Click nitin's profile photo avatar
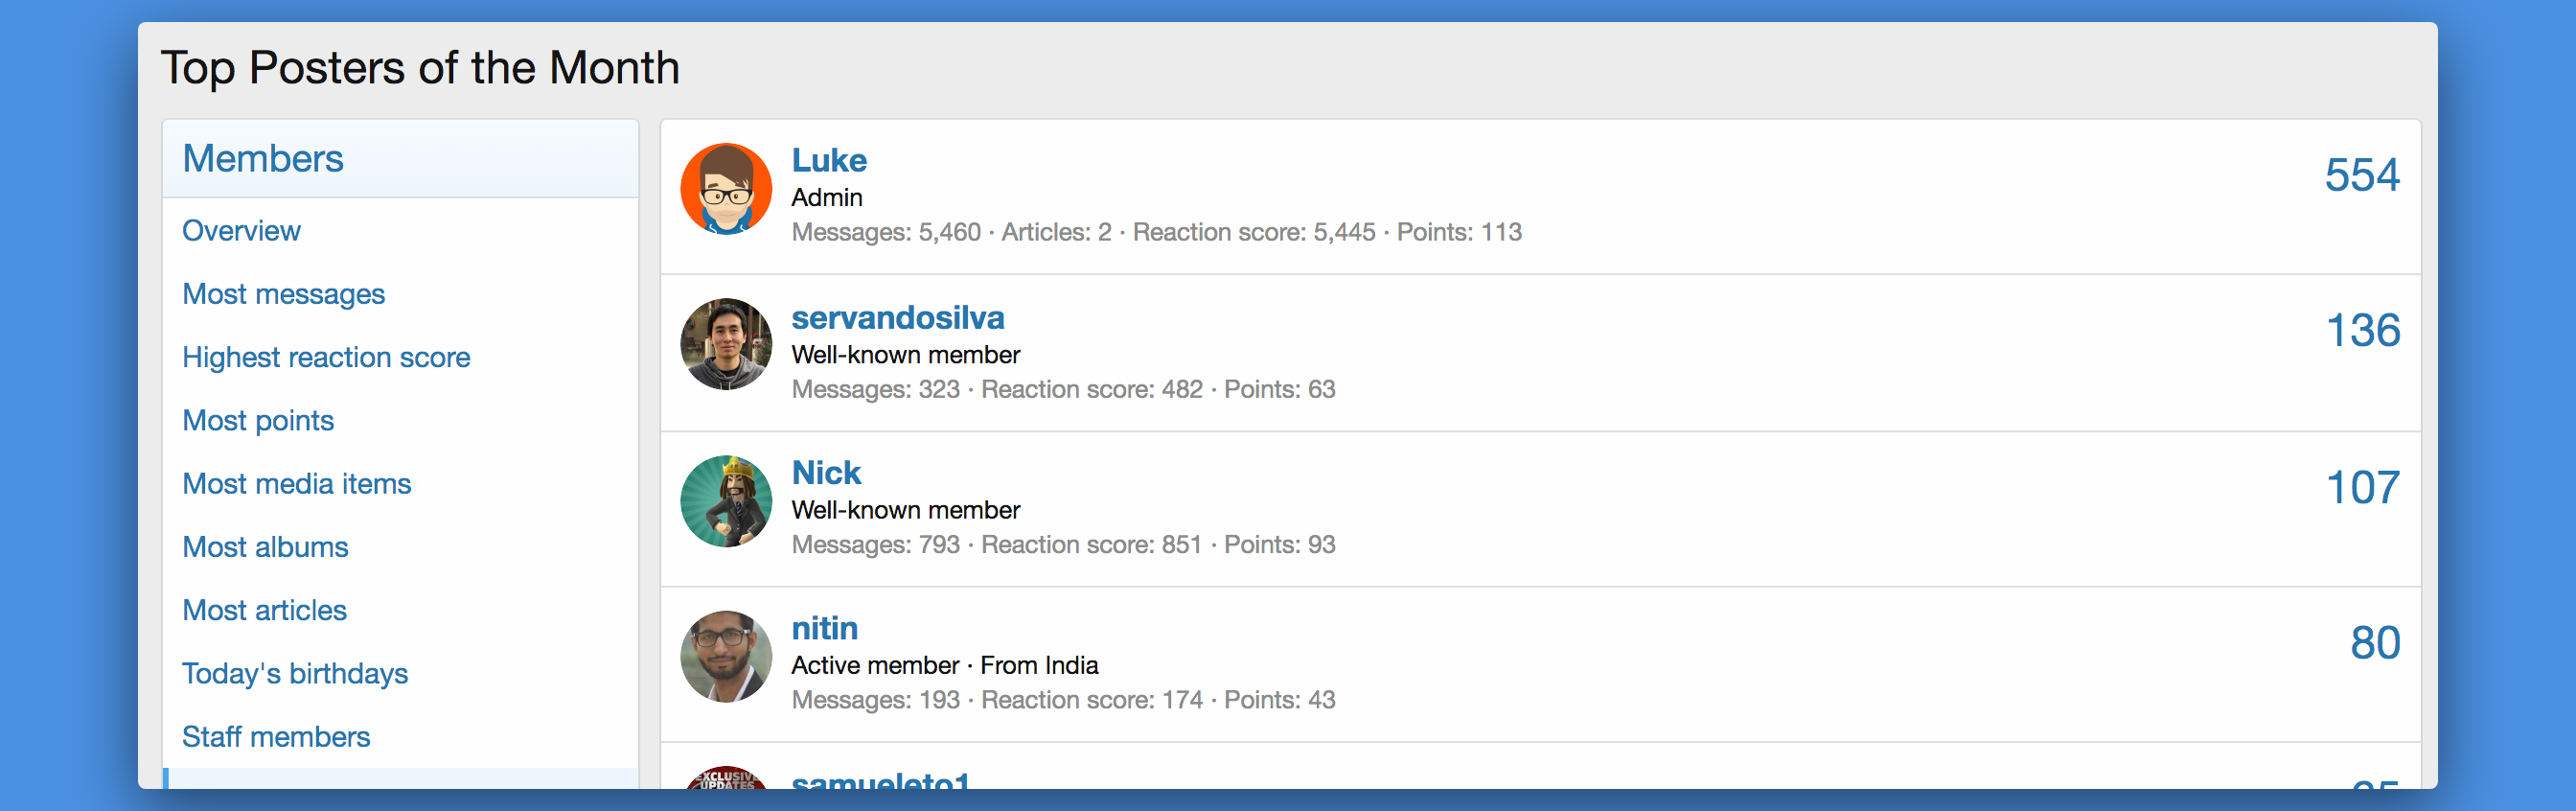Image resolution: width=2576 pixels, height=811 pixels. click(726, 656)
